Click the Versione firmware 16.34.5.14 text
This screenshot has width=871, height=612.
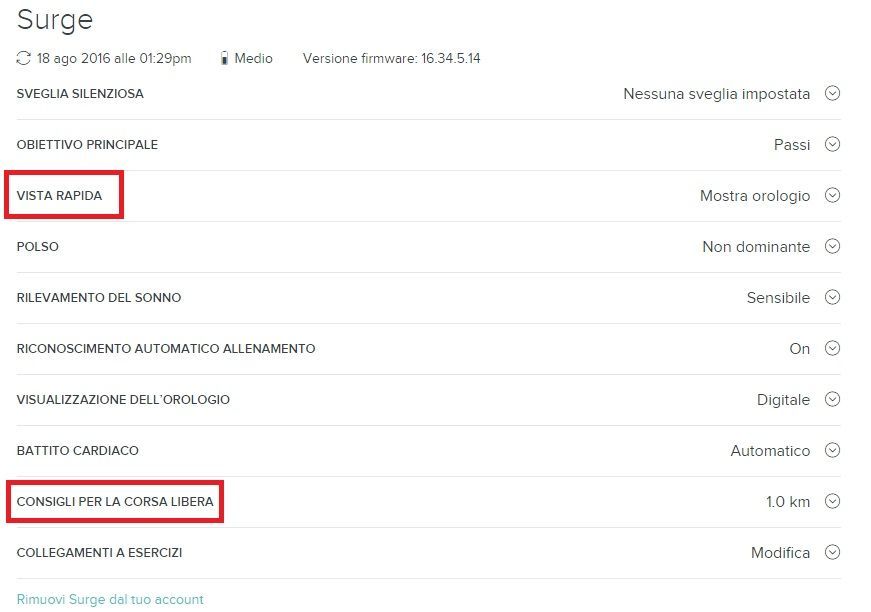392,58
